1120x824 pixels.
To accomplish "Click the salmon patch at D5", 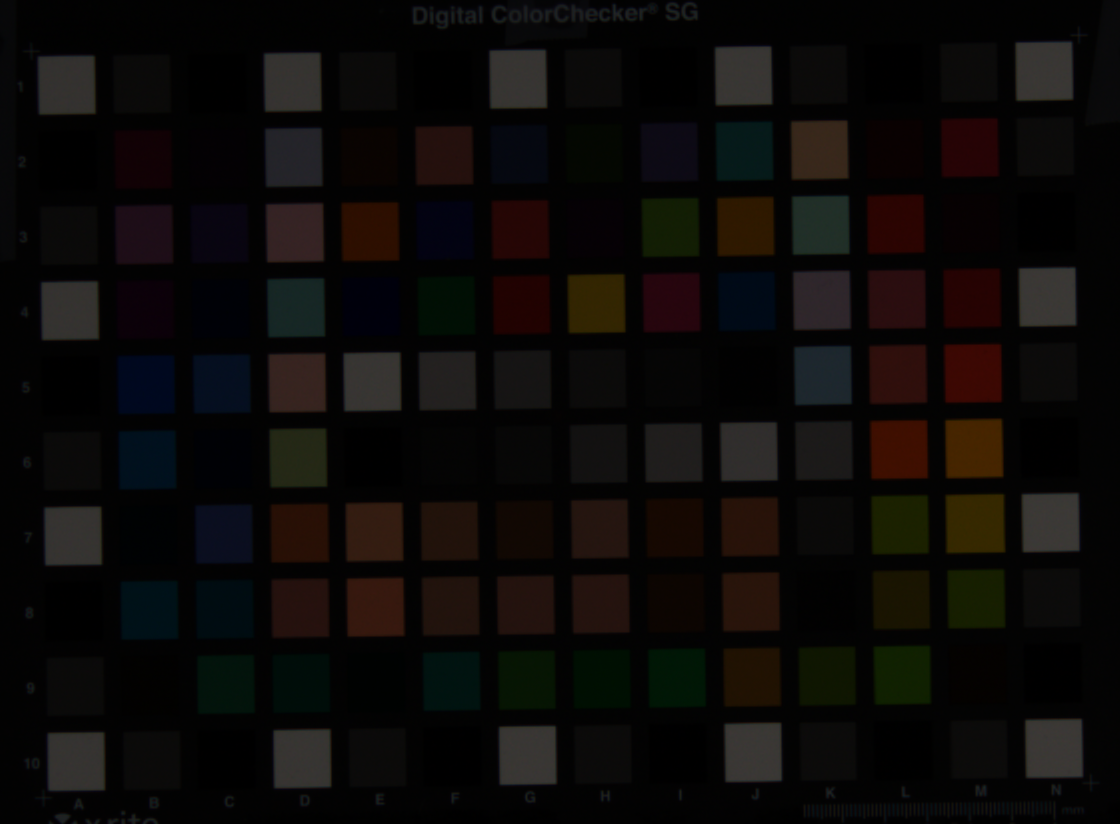I will tap(297, 383).
